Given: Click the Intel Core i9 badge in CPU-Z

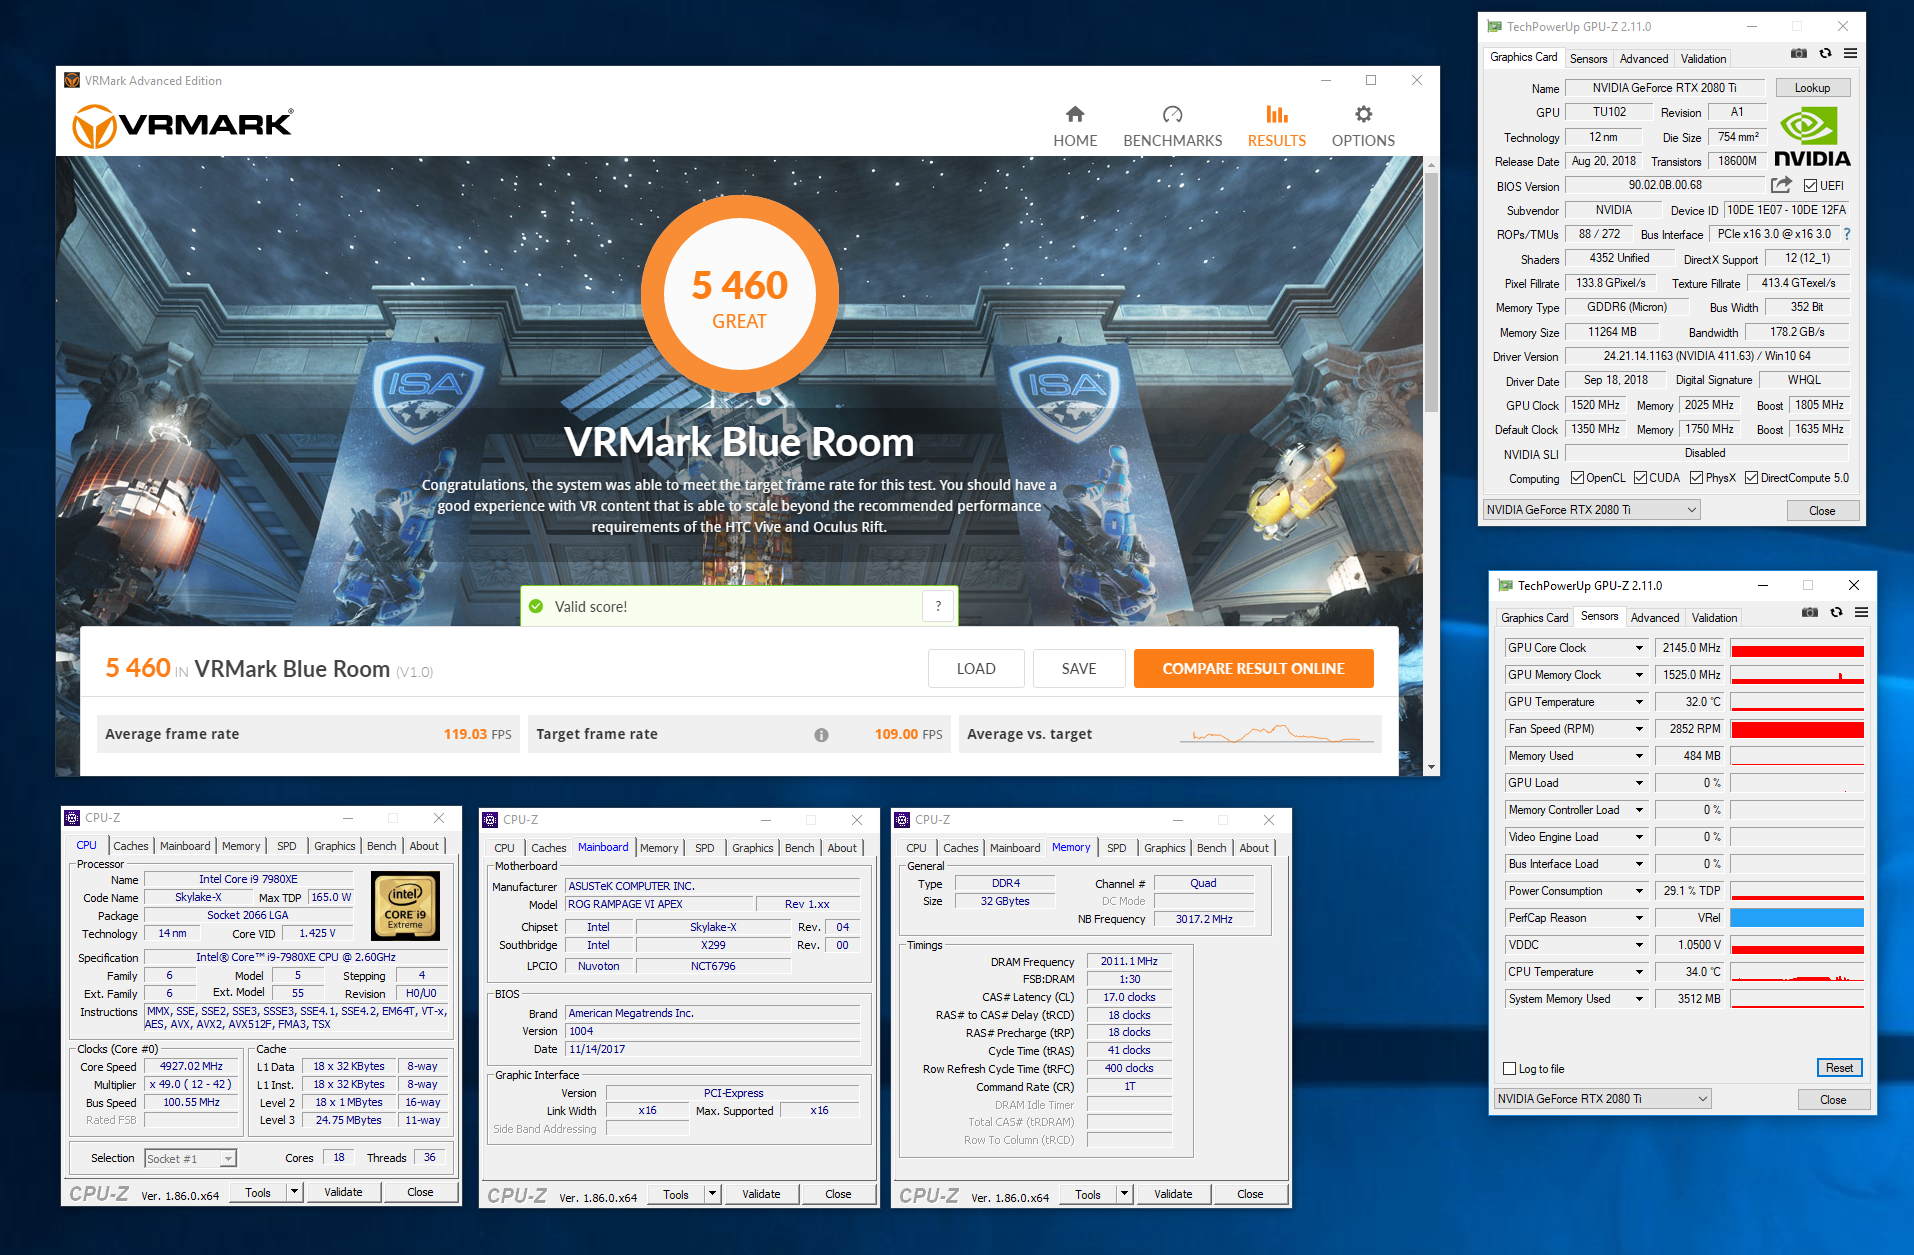Looking at the screenshot, I should pyautogui.click(x=405, y=905).
